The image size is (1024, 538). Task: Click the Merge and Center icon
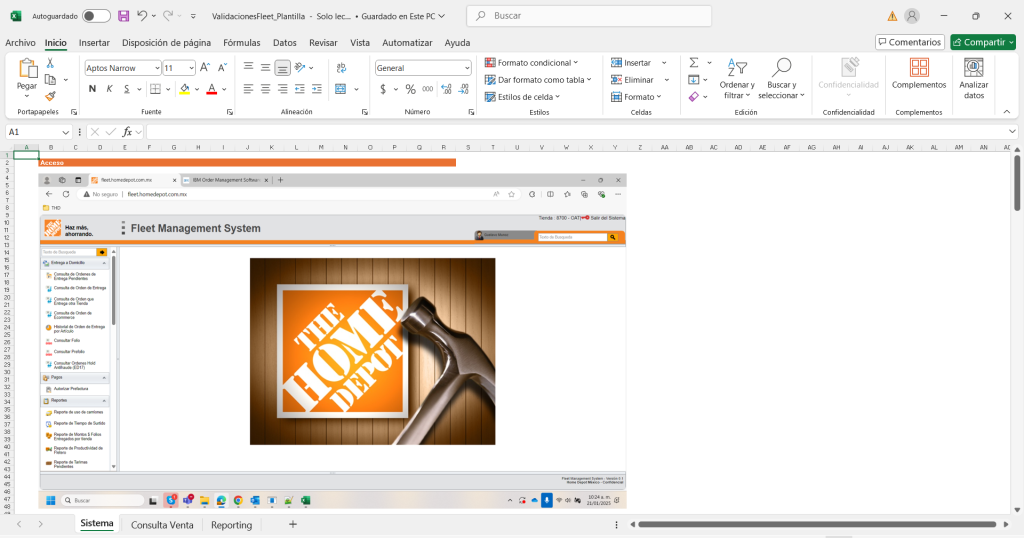tap(341, 89)
